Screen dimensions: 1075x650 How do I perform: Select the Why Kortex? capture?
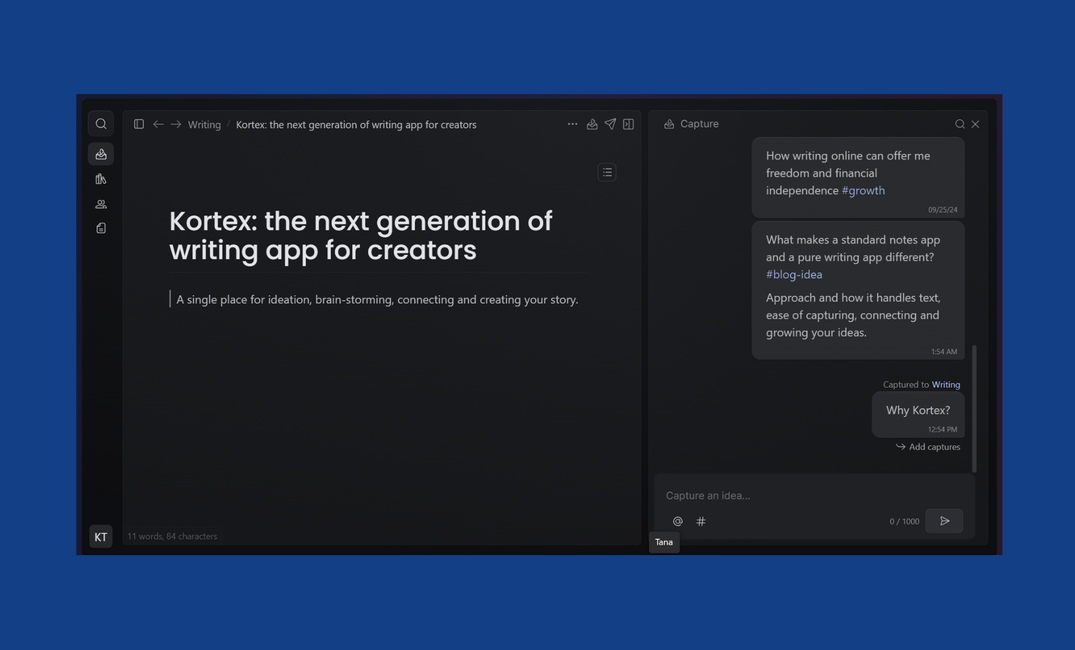coord(918,414)
